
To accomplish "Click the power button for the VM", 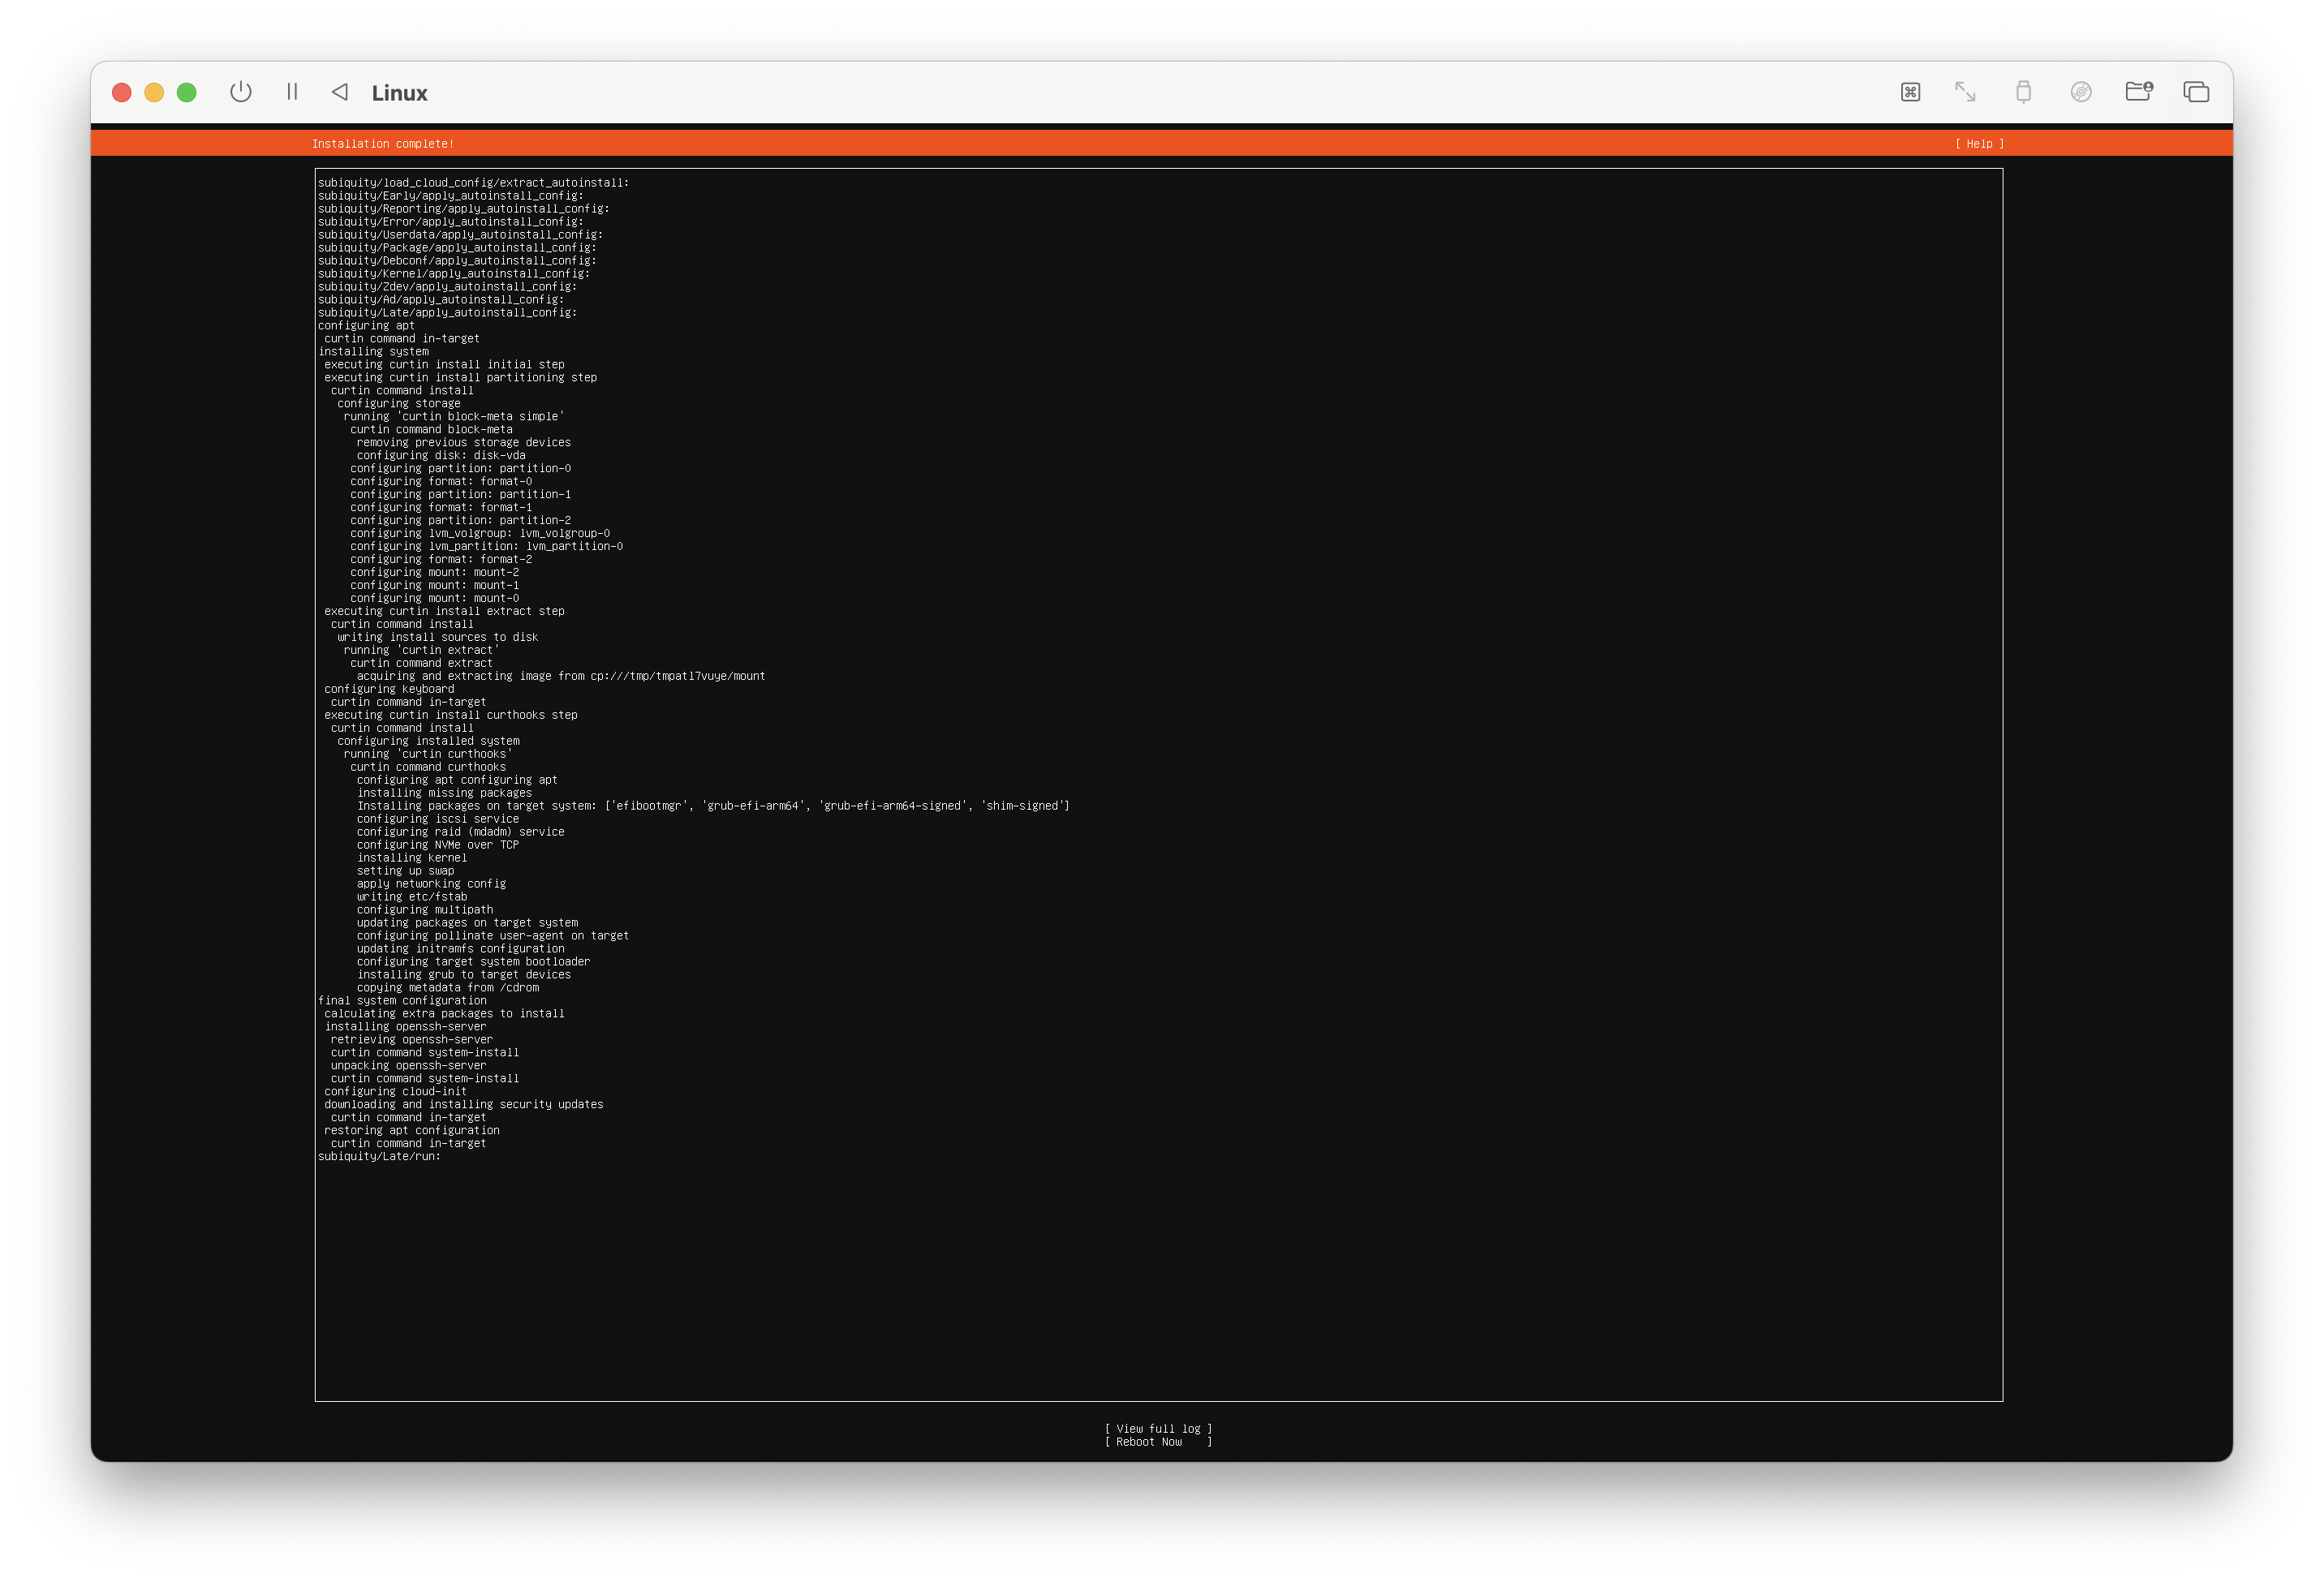I will [240, 92].
